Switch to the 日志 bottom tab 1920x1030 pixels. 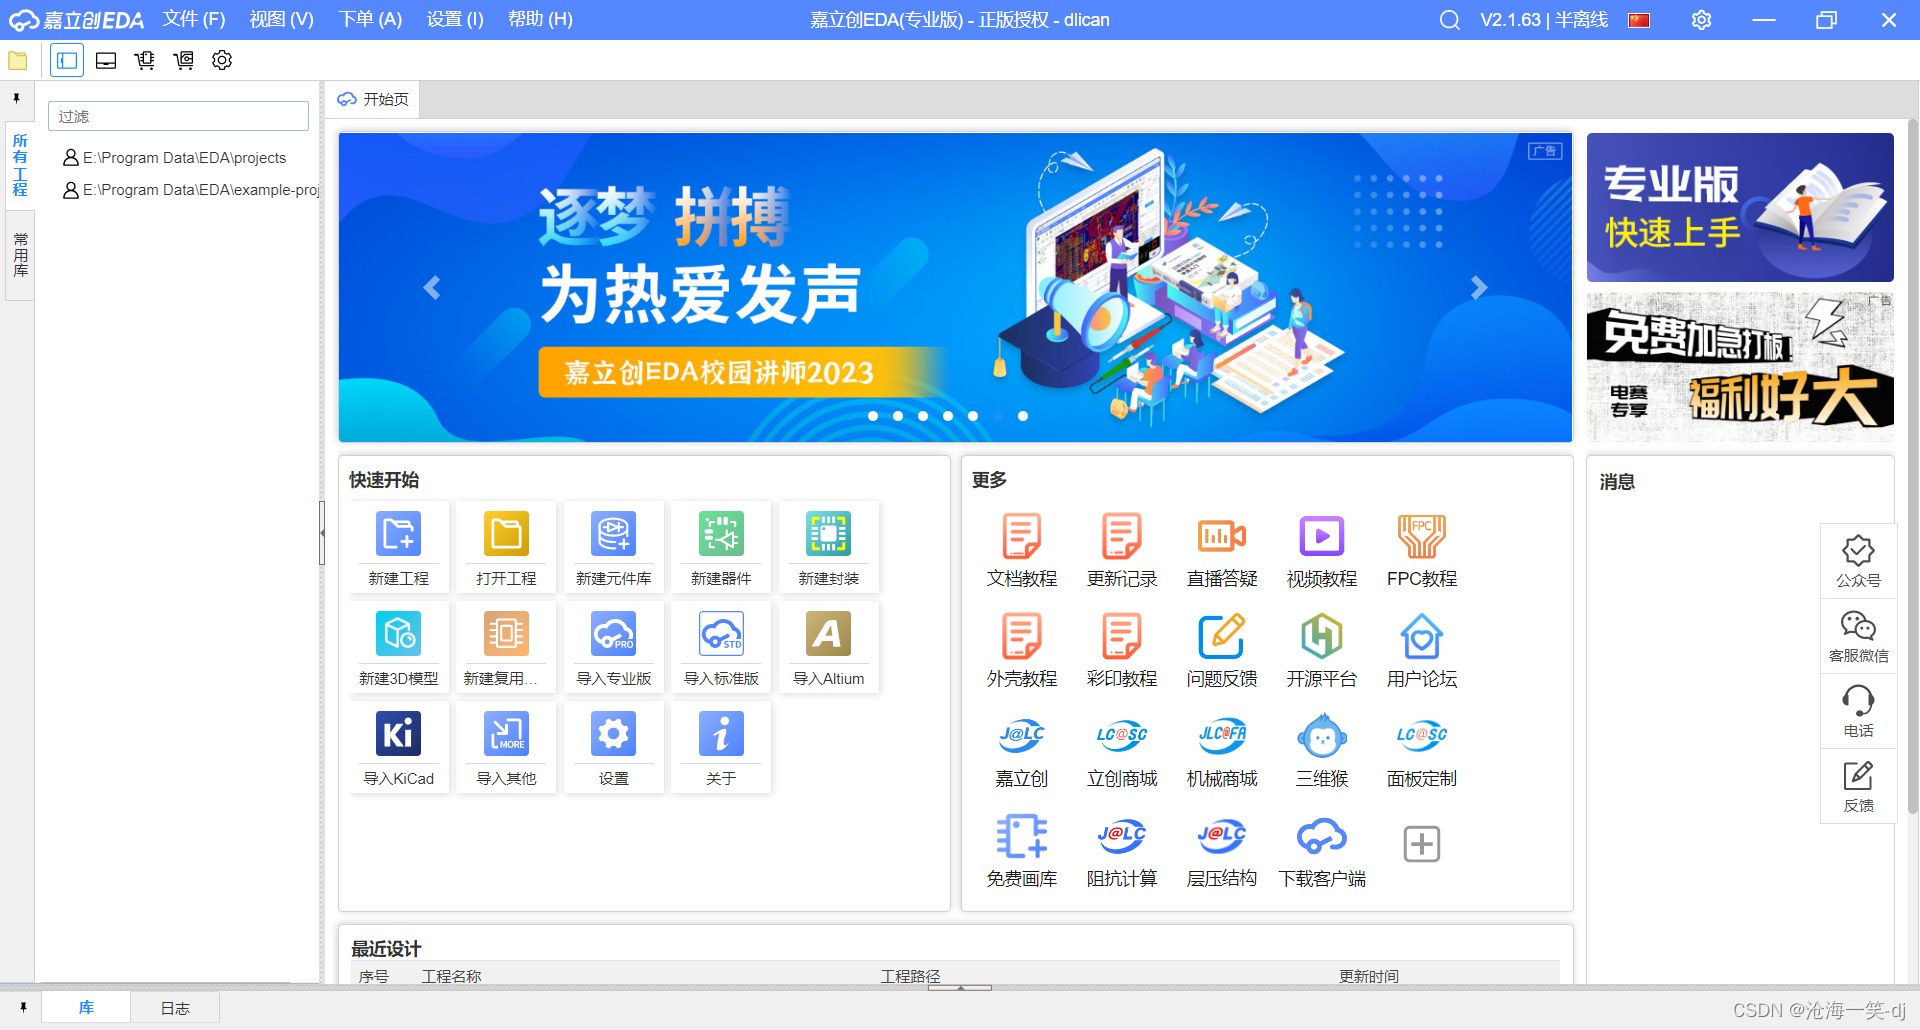click(175, 1008)
